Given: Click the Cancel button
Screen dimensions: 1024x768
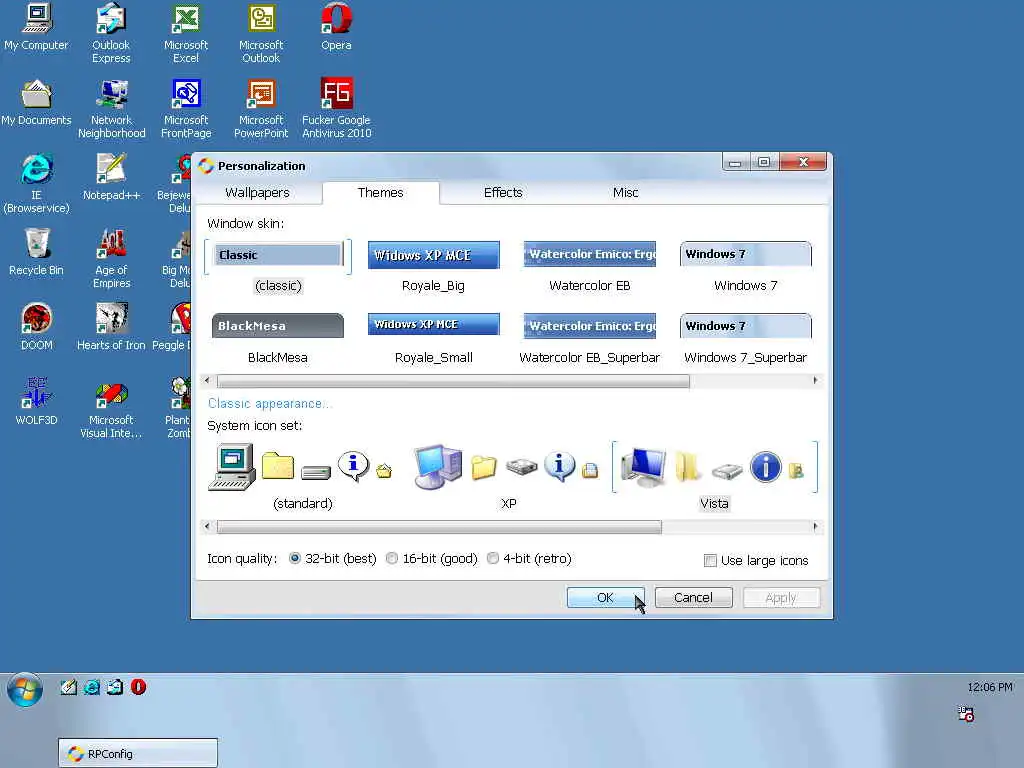Looking at the screenshot, I should [694, 598].
